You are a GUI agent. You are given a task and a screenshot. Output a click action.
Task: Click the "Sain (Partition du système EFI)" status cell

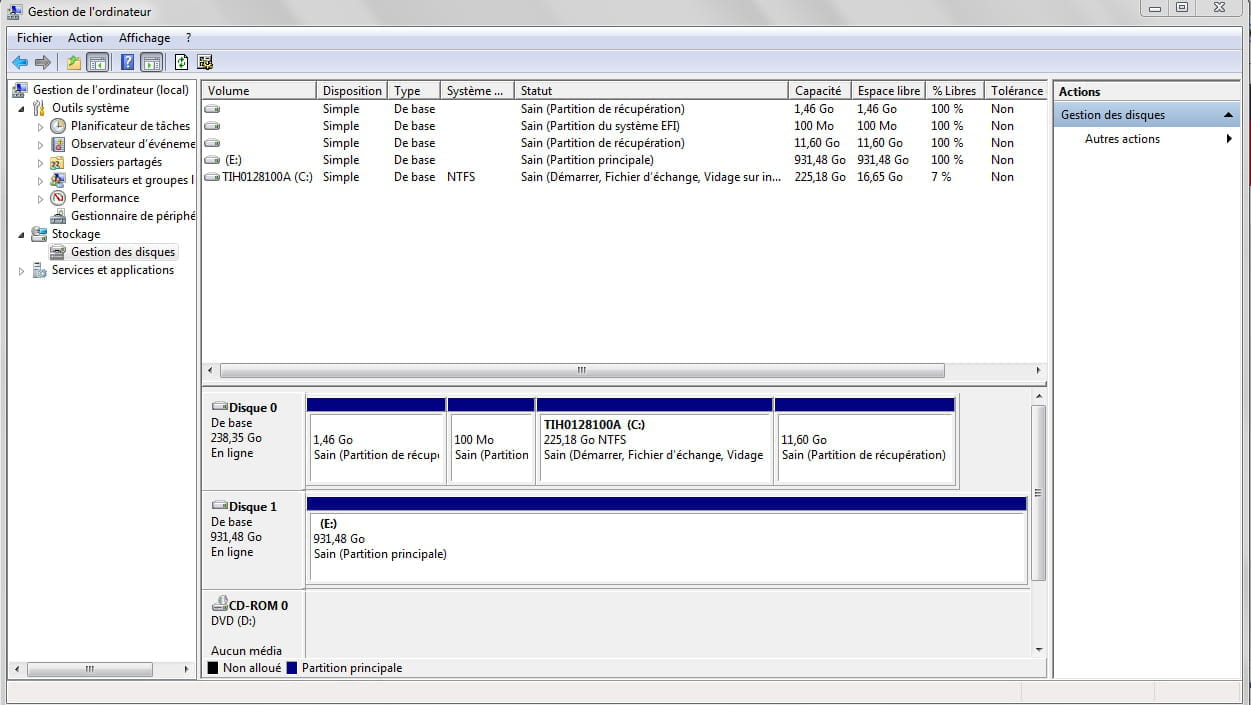[x=602, y=126]
